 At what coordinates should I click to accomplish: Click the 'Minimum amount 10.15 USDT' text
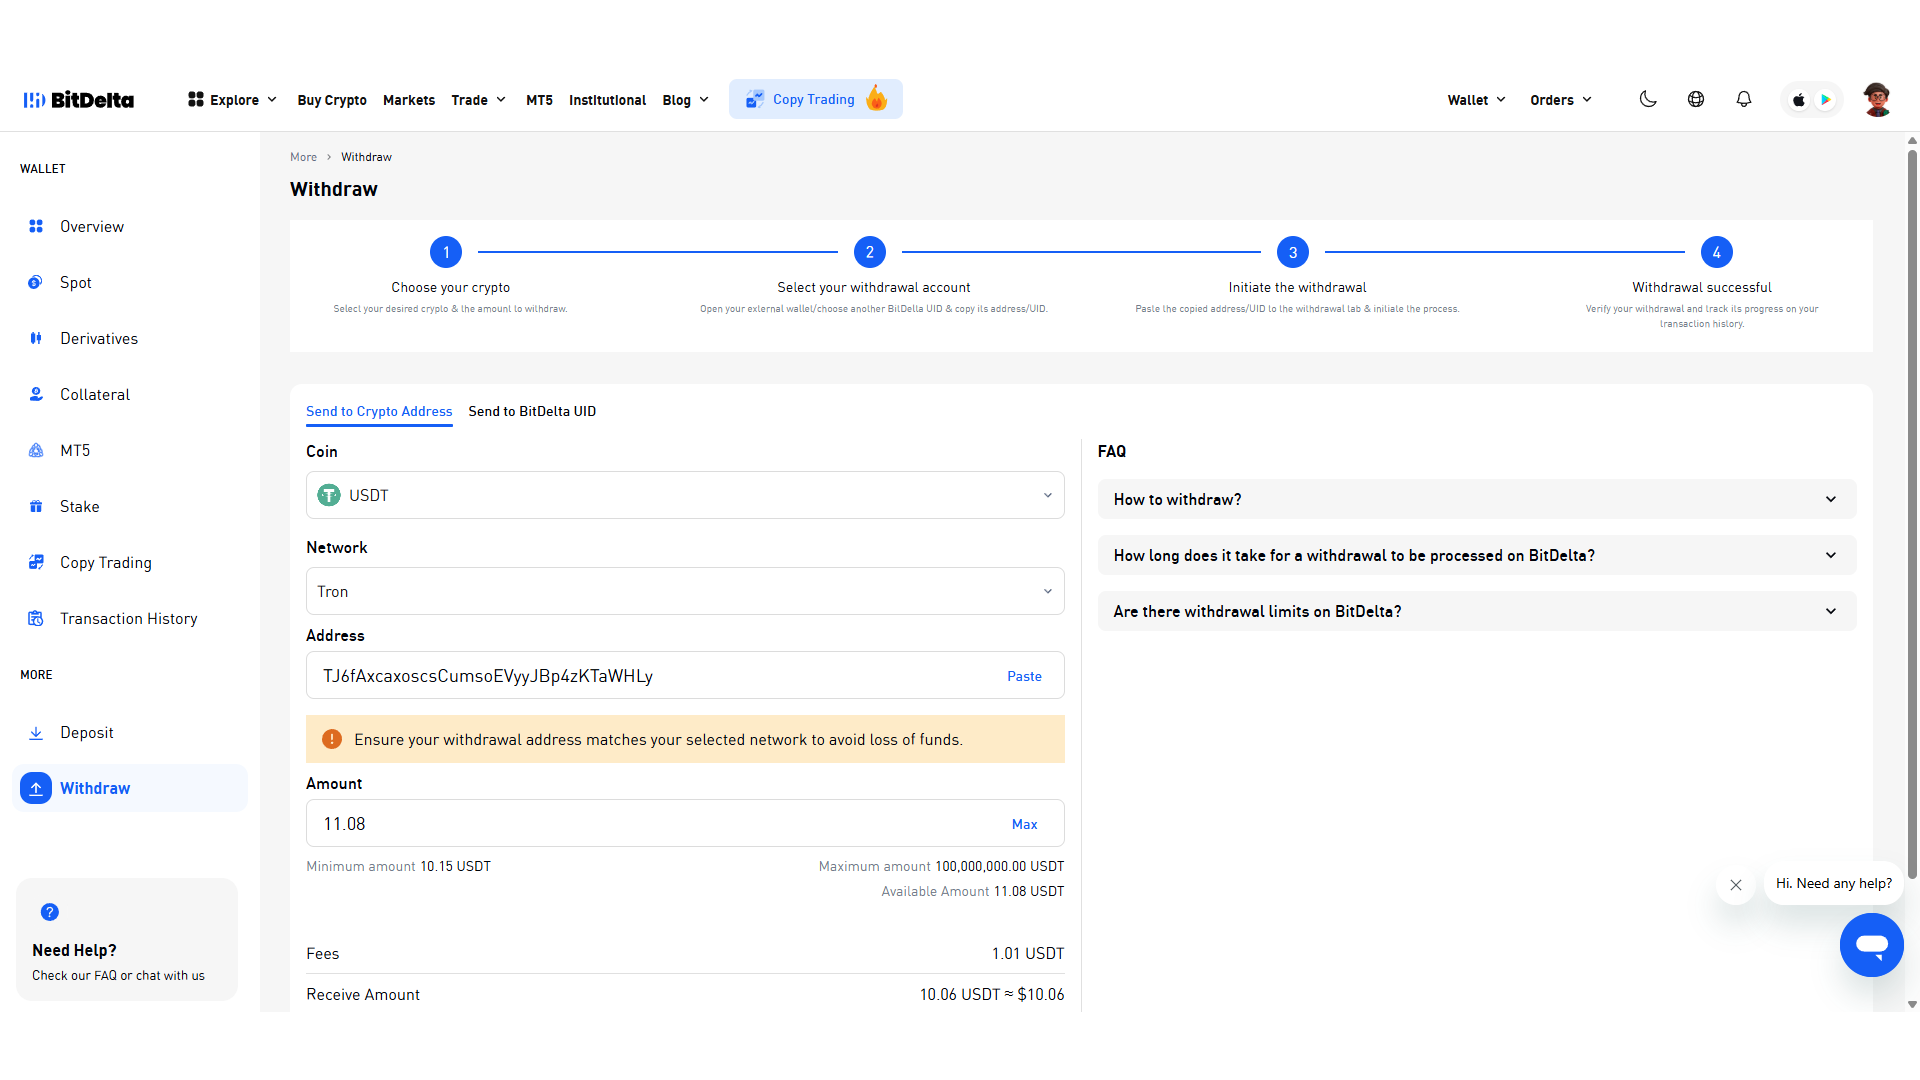coord(398,866)
